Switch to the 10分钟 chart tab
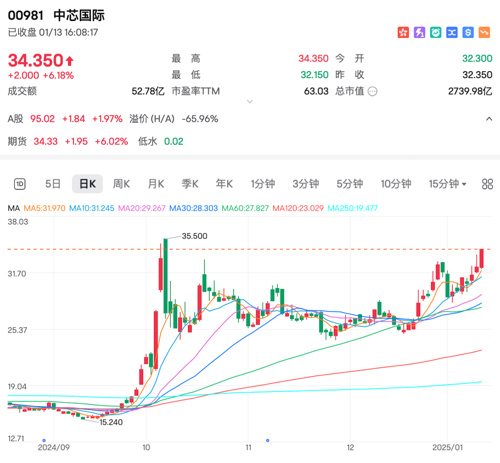The width and height of the screenshot is (500, 463). tap(396, 184)
